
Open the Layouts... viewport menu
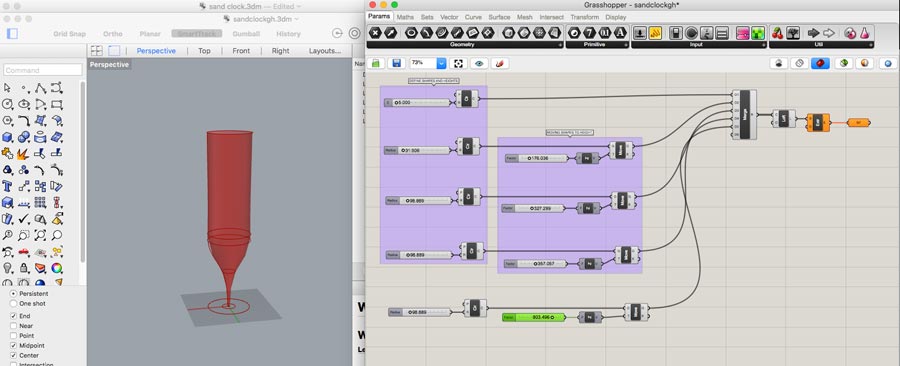coord(325,50)
